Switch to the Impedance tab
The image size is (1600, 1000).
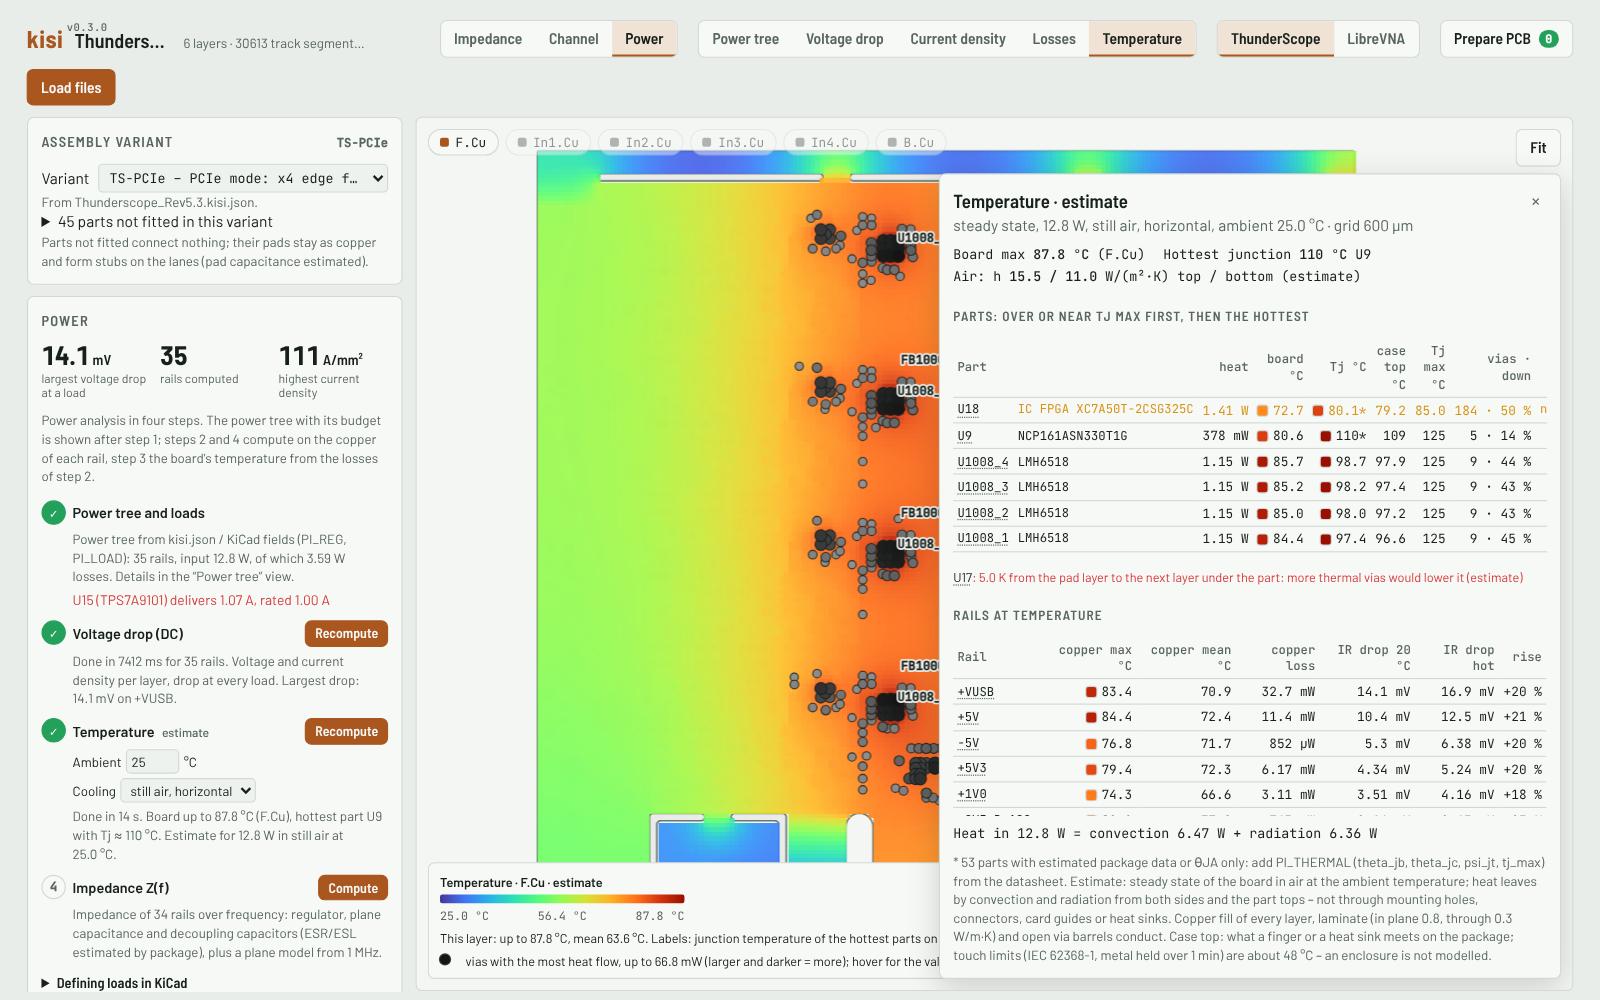[488, 39]
